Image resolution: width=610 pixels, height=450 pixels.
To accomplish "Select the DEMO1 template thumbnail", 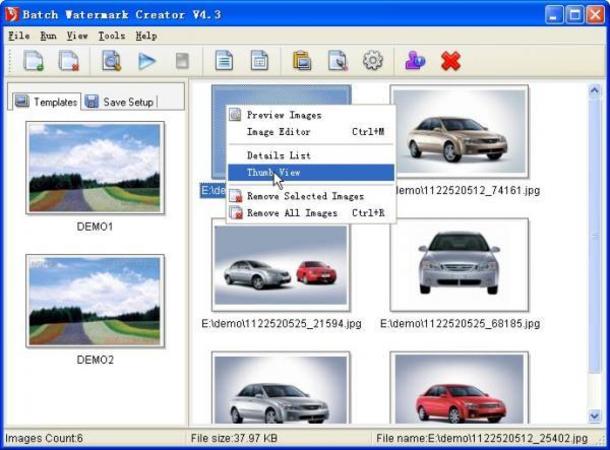I will [x=95, y=168].
